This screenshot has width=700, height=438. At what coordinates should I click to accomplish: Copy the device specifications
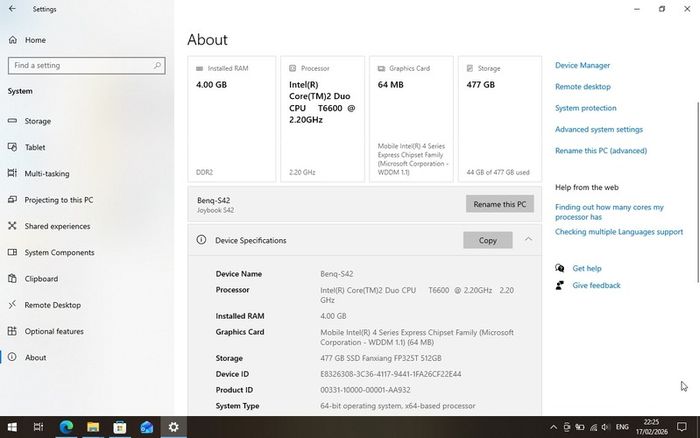488,240
